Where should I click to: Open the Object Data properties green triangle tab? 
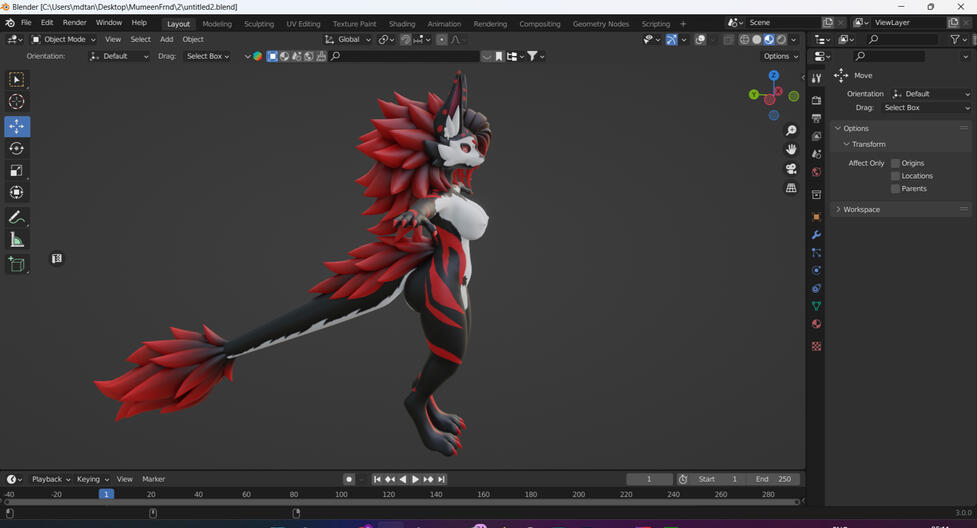816,306
